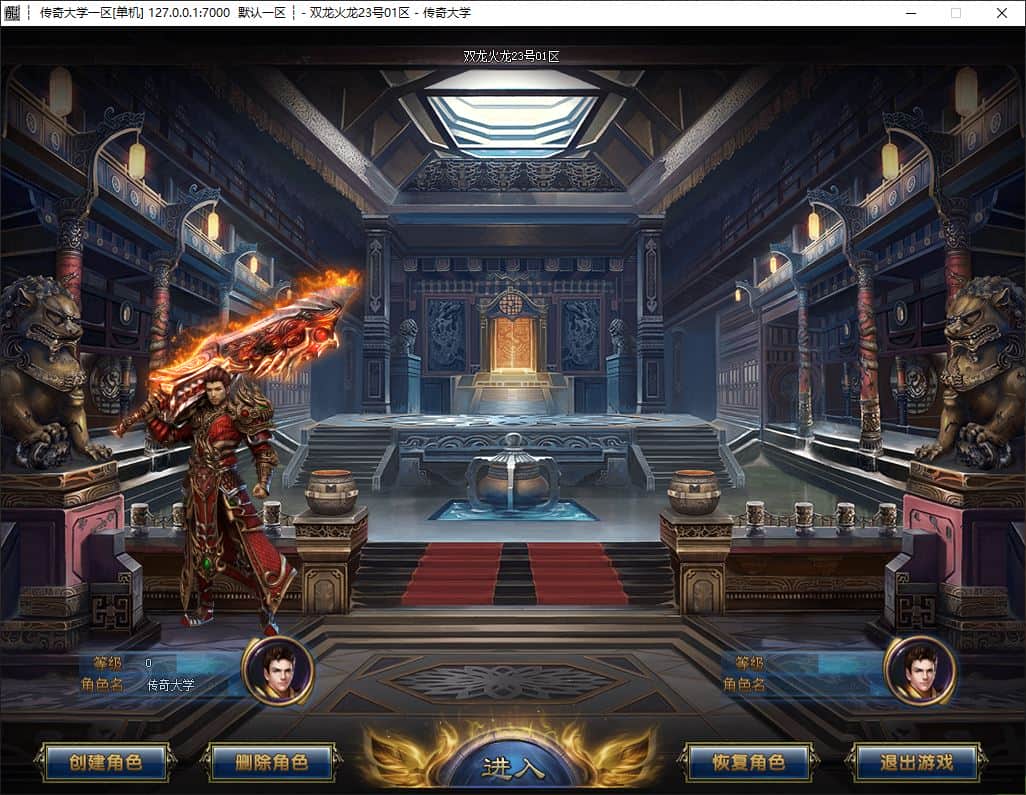Click the 退出游戏 button
Screen dimensions: 1026x795
click(916, 762)
